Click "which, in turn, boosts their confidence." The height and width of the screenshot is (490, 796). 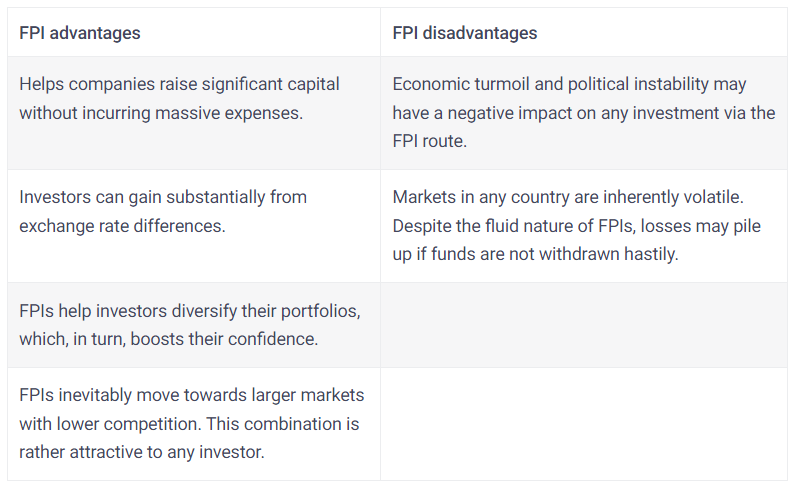[x=168, y=339]
